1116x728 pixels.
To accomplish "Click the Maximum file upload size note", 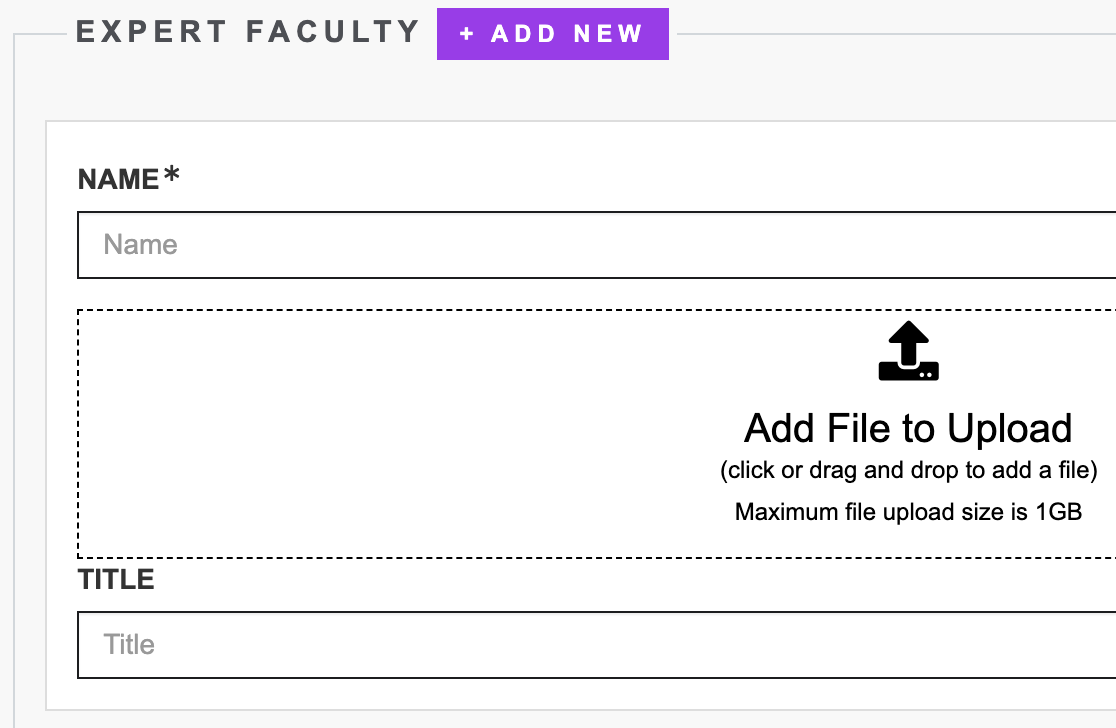I will (908, 512).
